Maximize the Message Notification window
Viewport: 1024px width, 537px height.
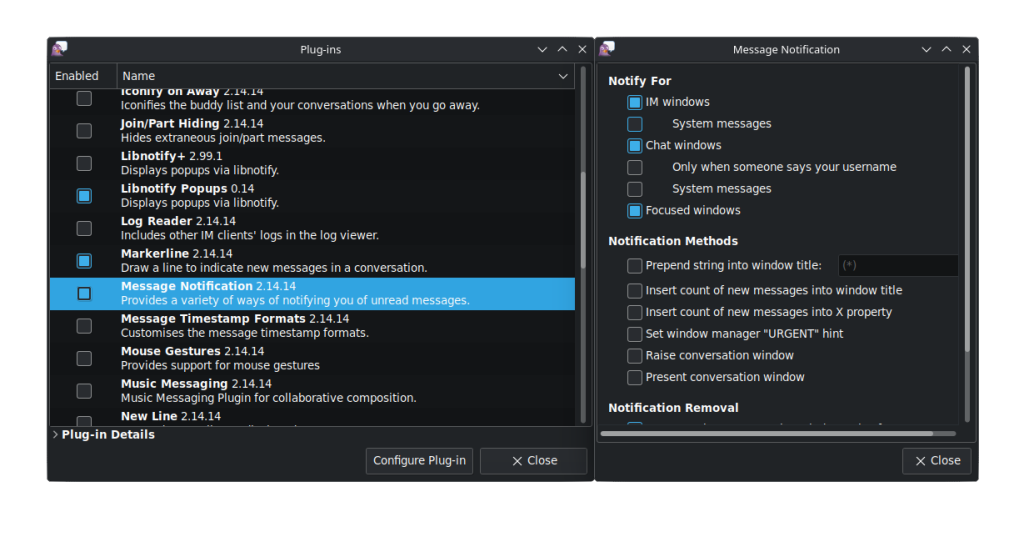coord(946,50)
